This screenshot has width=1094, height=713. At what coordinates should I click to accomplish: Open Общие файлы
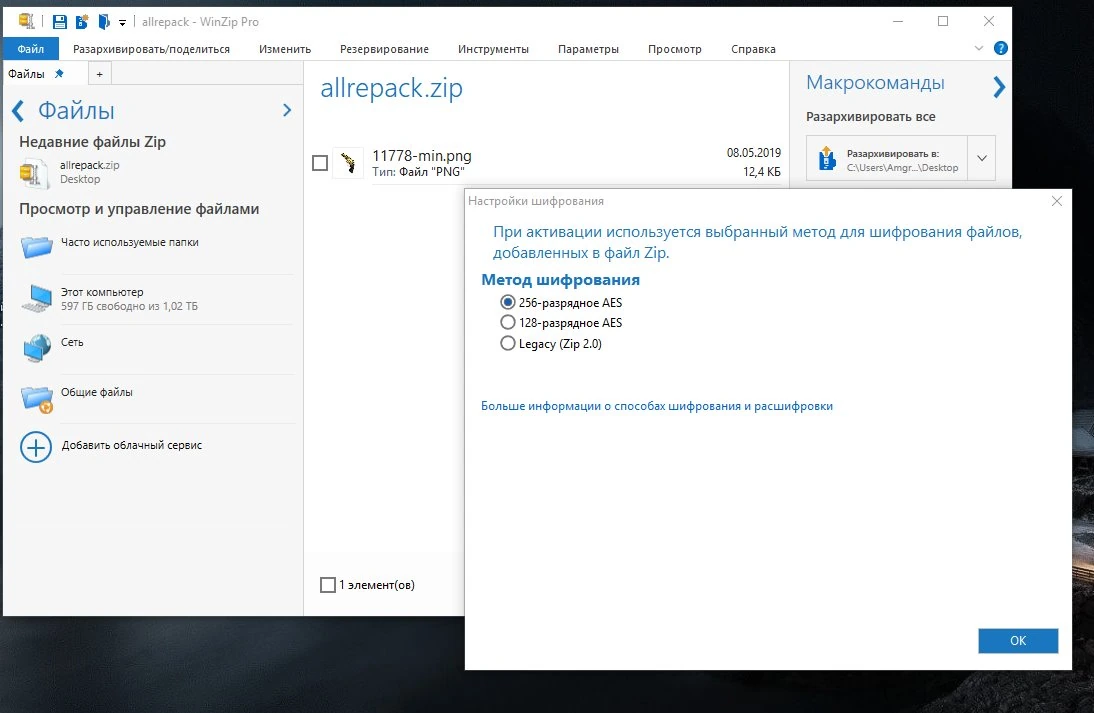click(x=96, y=392)
